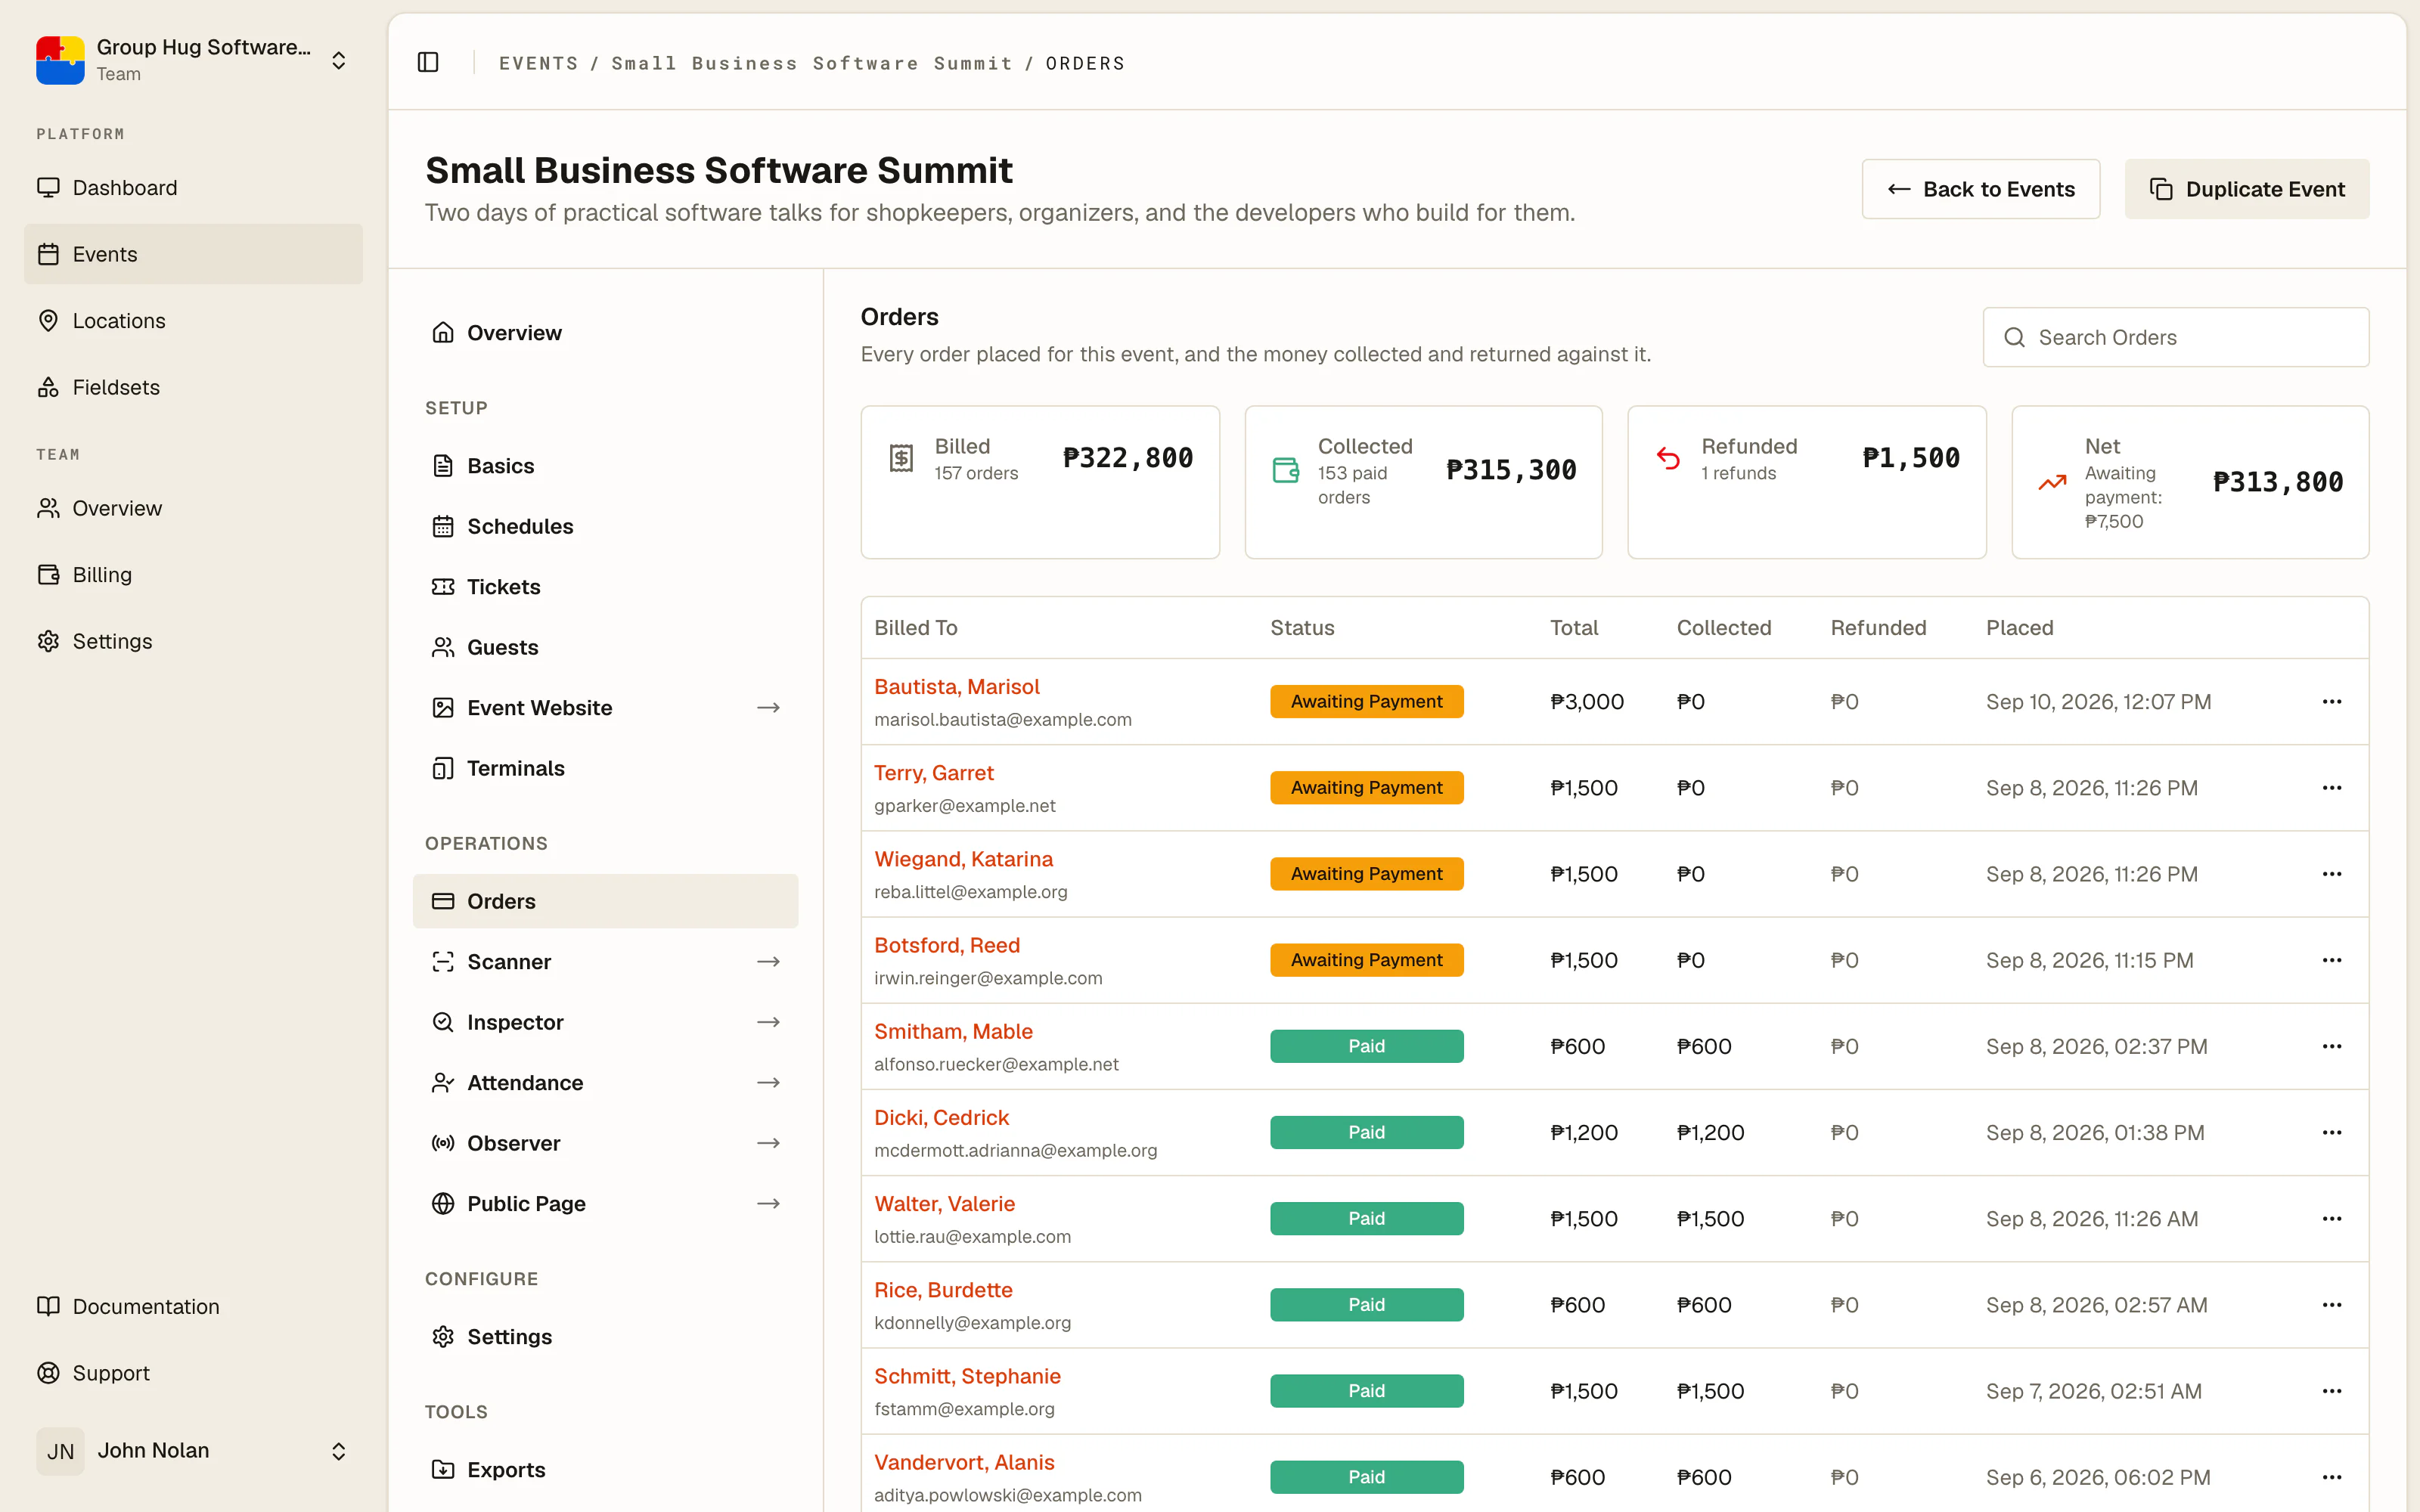Open the Schedules setup section
The image size is (2420, 1512).
[605, 526]
